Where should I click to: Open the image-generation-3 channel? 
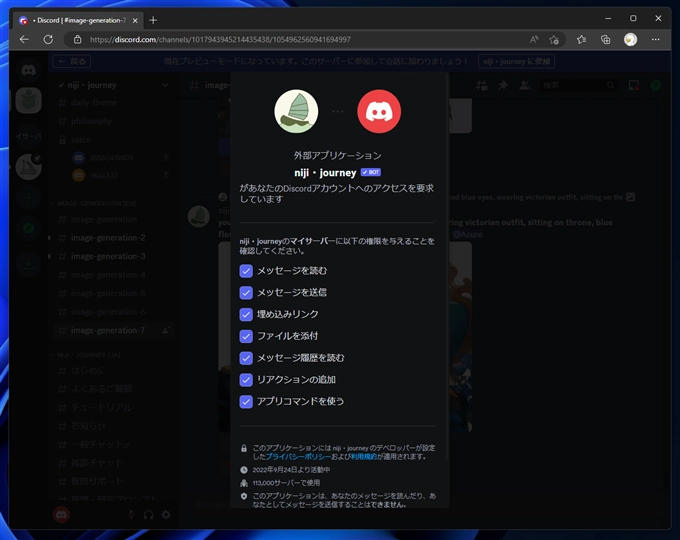point(113,256)
